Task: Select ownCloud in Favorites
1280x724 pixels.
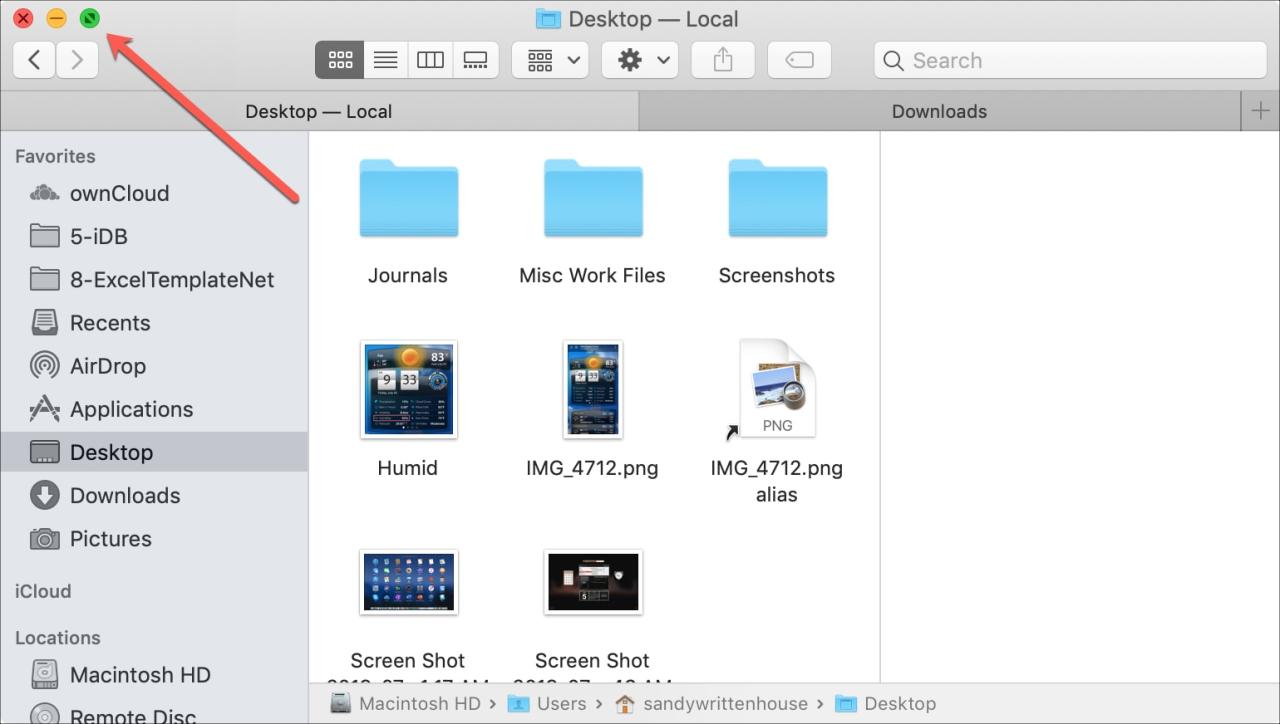Action: [119, 193]
